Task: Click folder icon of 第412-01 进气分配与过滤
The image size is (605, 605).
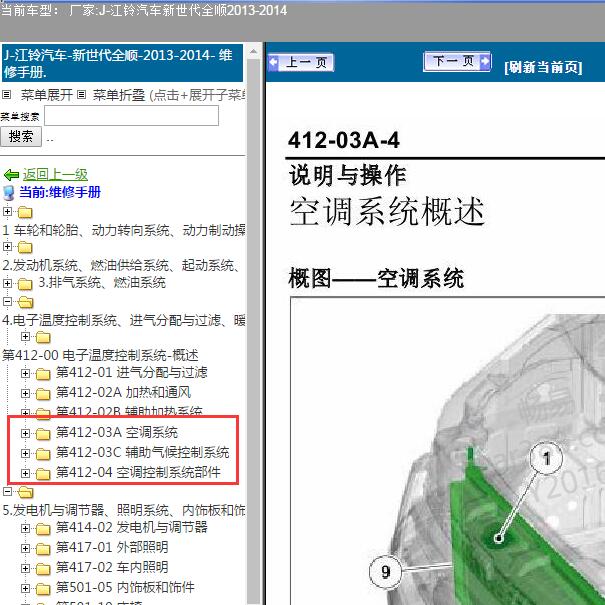Action: [43, 374]
